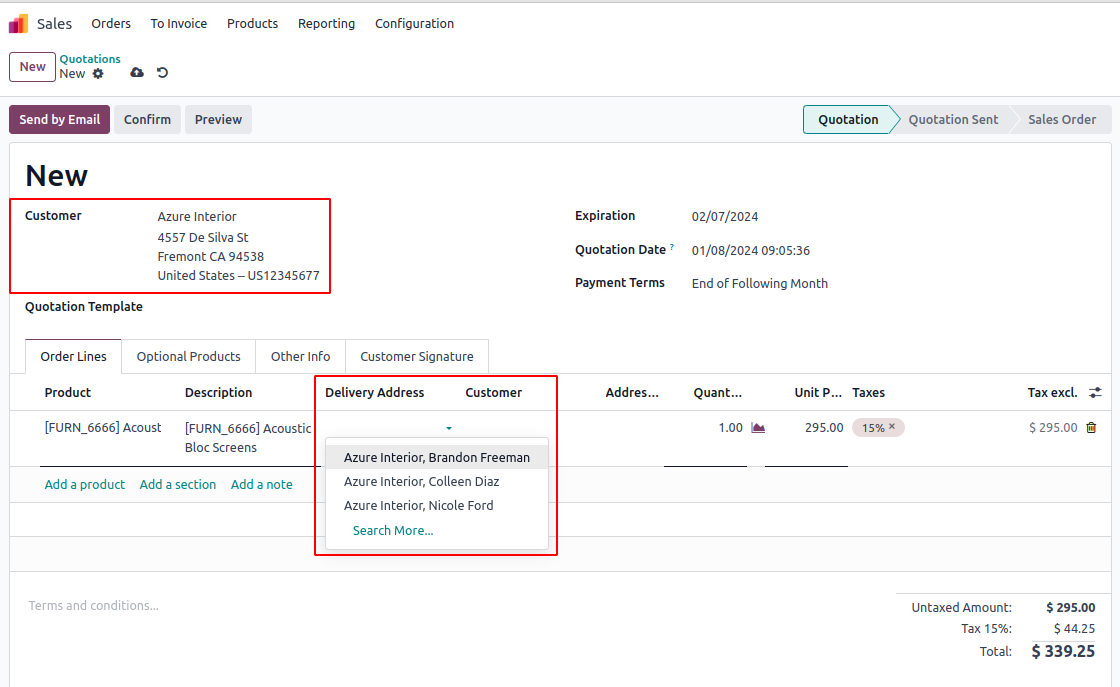Switch to the Order Lines tab
The height and width of the screenshot is (687, 1120).
73,356
